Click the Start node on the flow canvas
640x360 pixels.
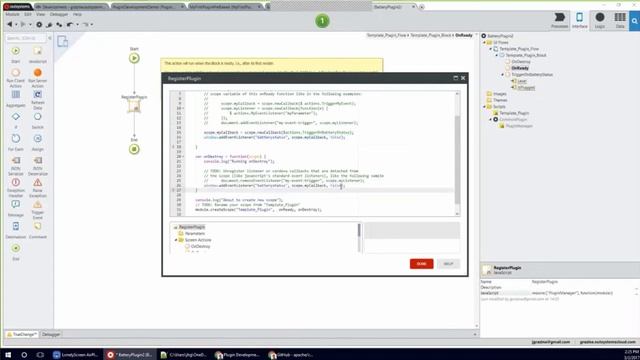134,58
